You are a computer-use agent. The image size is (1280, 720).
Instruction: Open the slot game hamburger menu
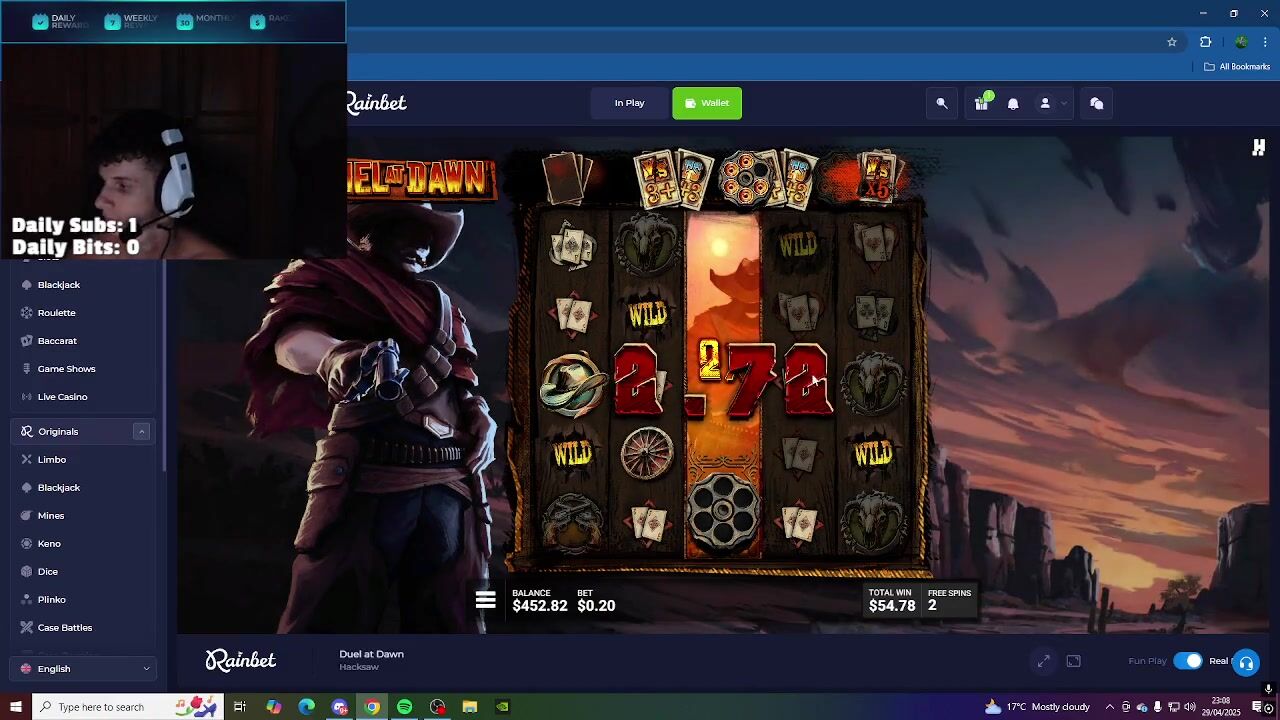pos(485,600)
